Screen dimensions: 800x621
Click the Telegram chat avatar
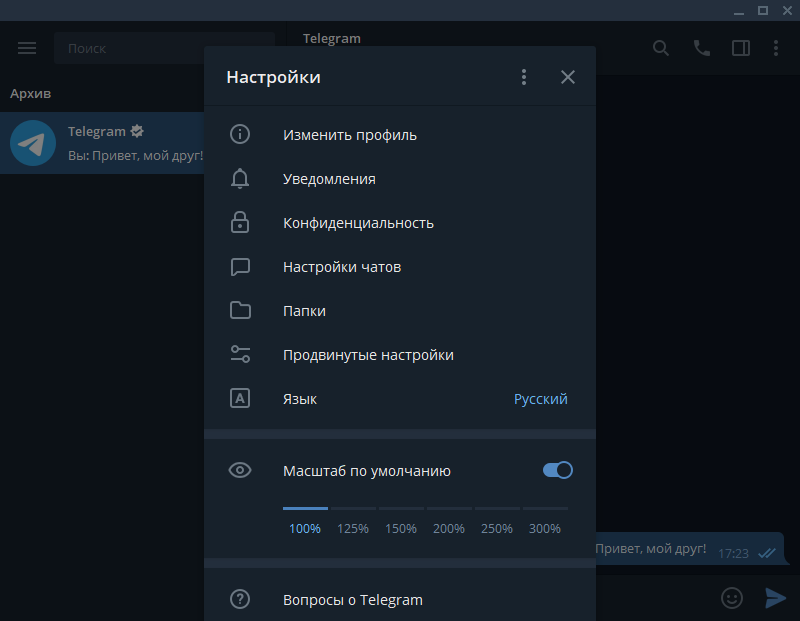[x=33, y=143]
